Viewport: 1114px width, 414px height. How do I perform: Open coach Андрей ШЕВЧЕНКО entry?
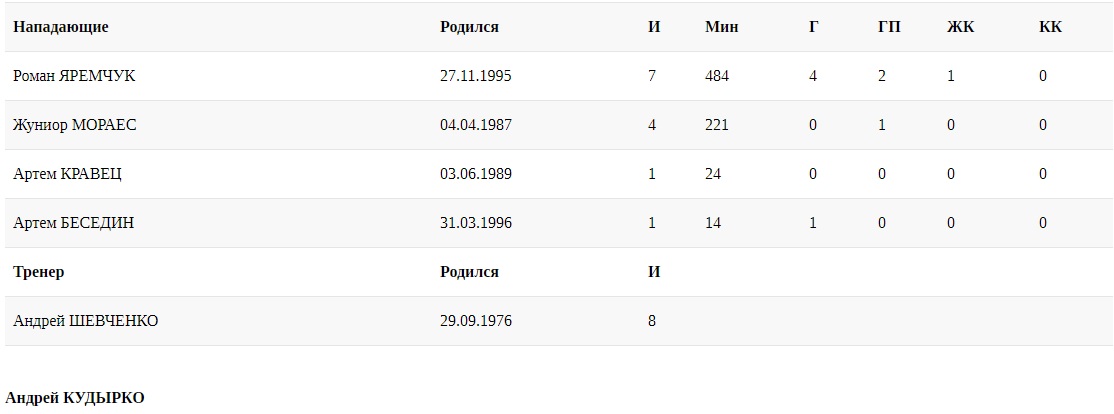86,321
